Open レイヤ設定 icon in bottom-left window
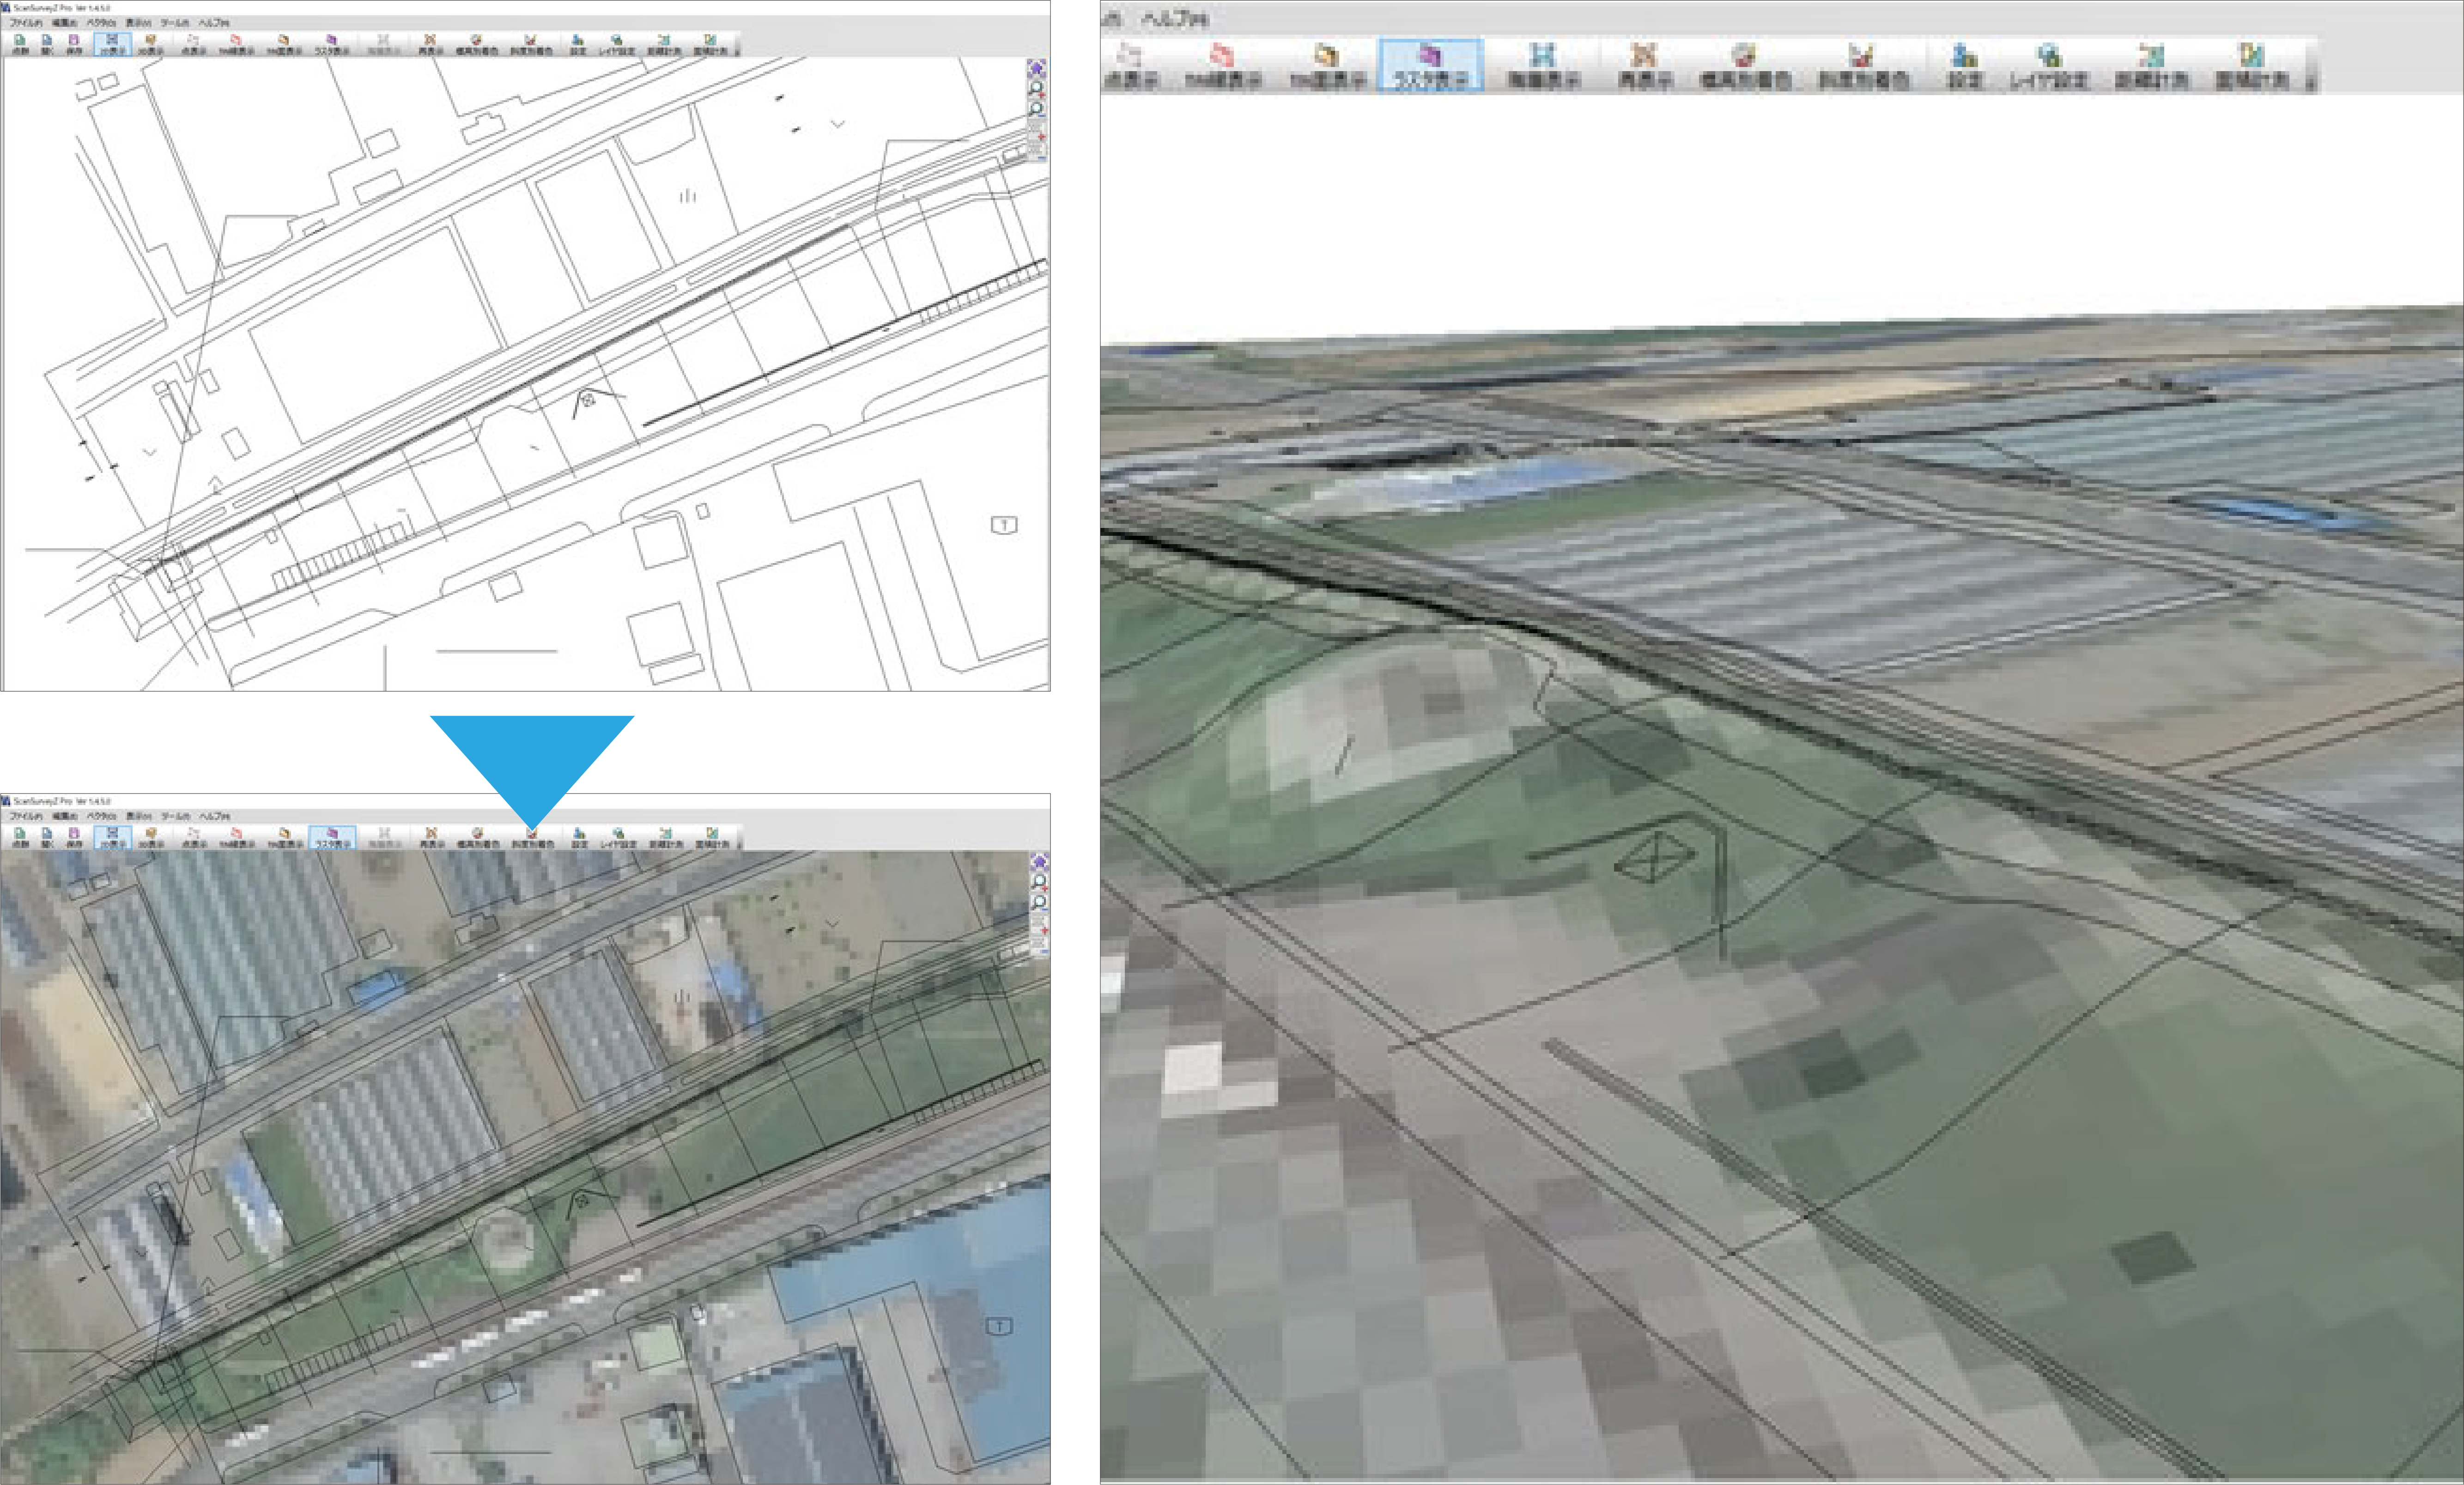 (x=619, y=837)
